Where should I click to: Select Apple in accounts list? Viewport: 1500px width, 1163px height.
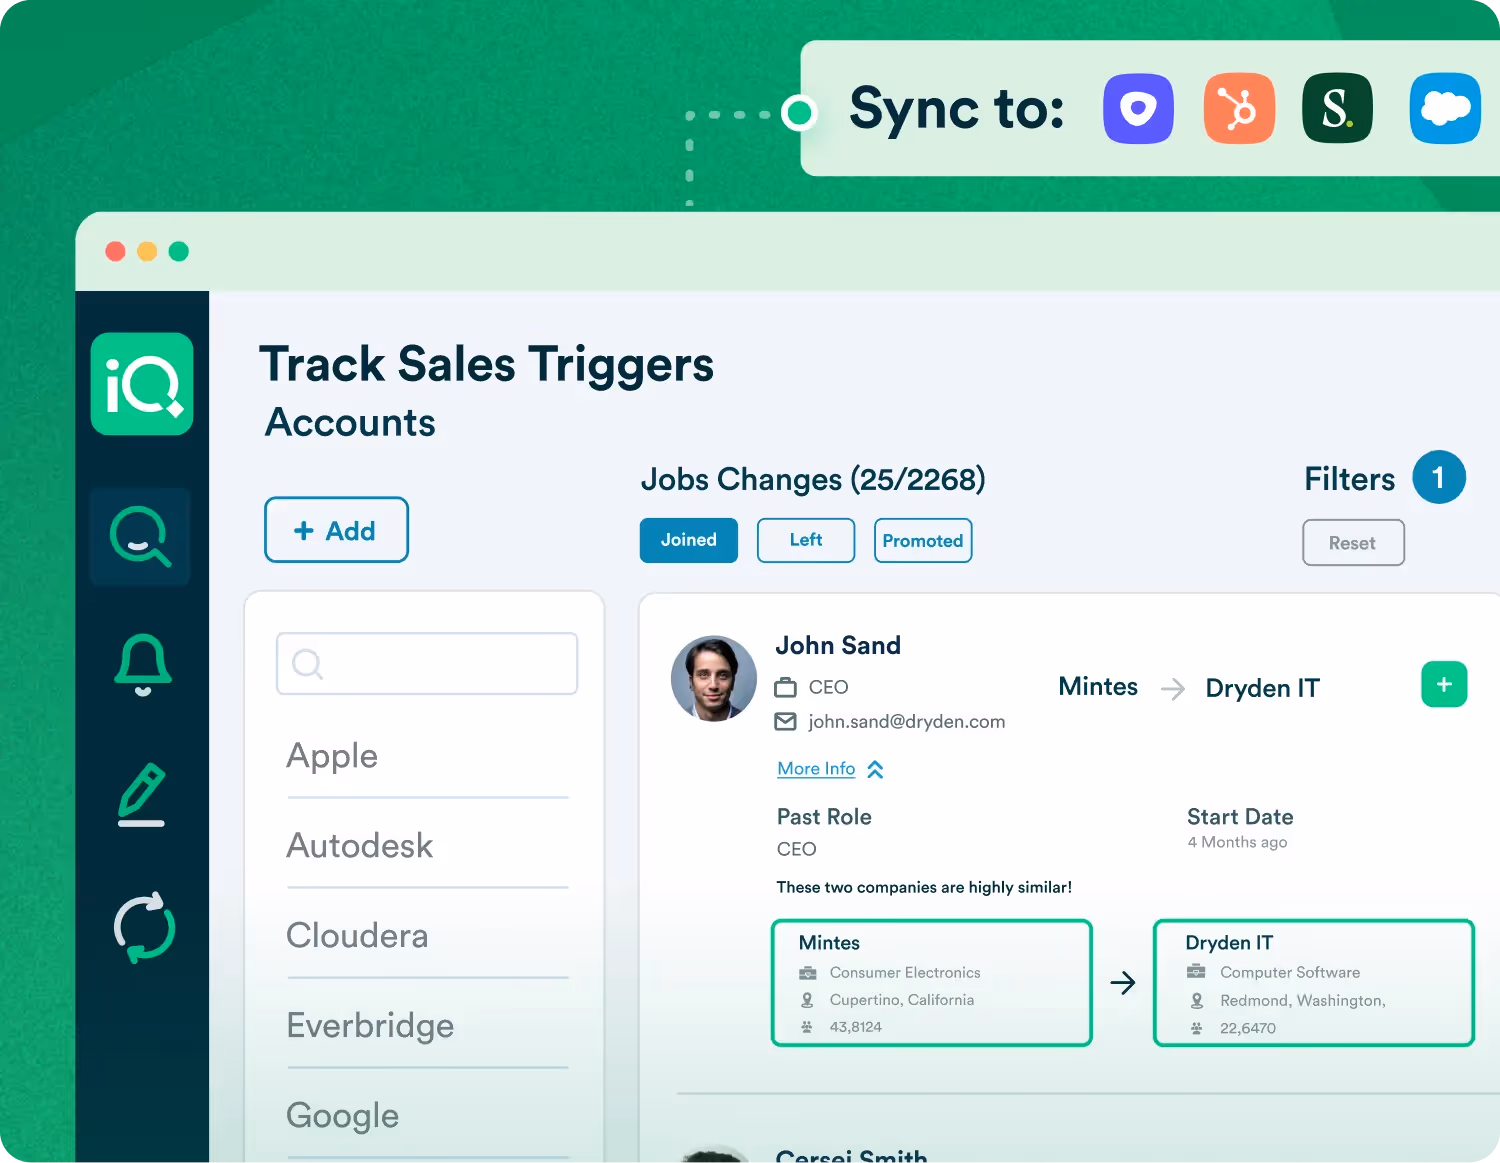(x=332, y=756)
